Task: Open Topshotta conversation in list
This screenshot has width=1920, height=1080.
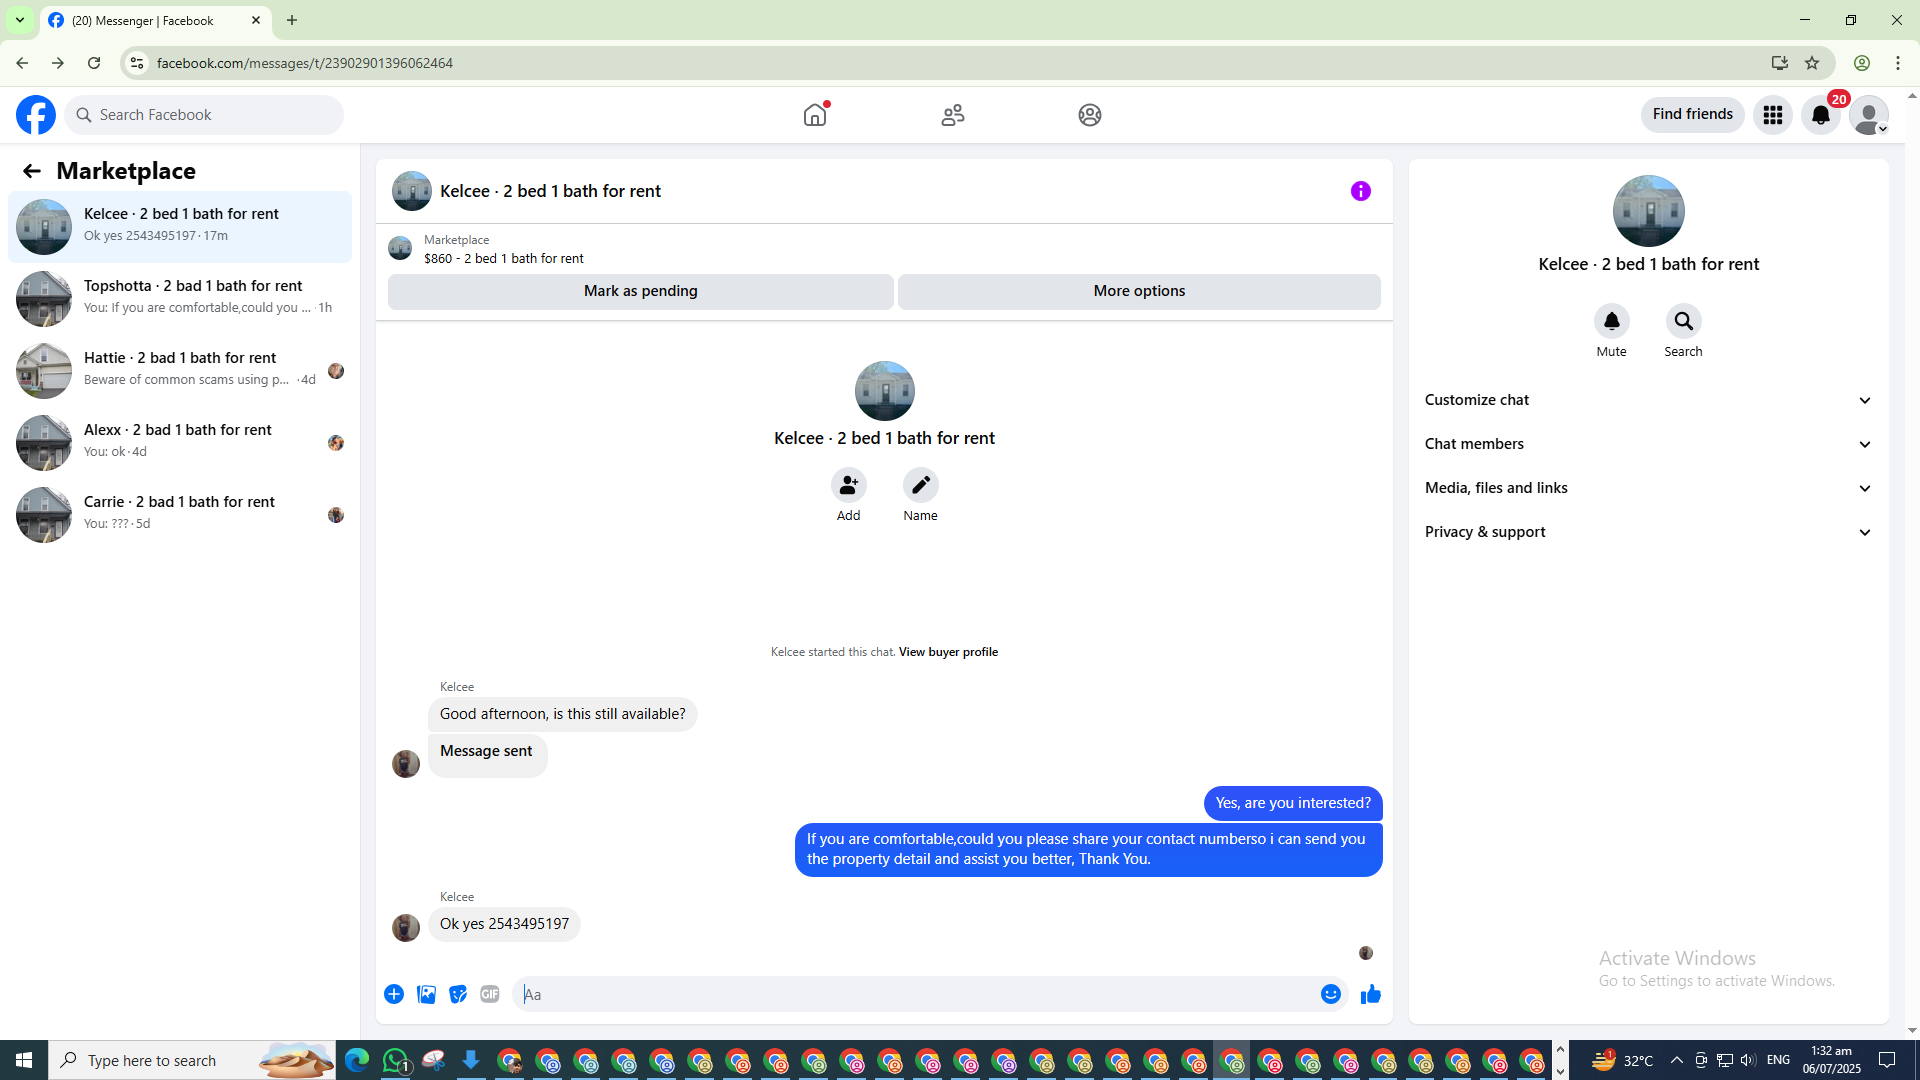Action: [x=180, y=298]
